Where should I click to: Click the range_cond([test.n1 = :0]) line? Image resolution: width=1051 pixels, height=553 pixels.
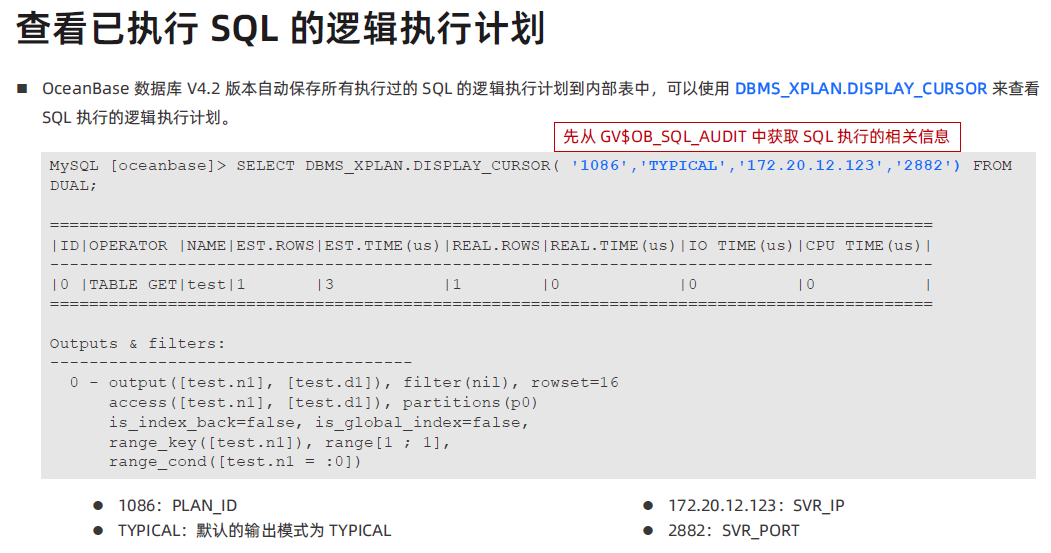tap(235, 462)
